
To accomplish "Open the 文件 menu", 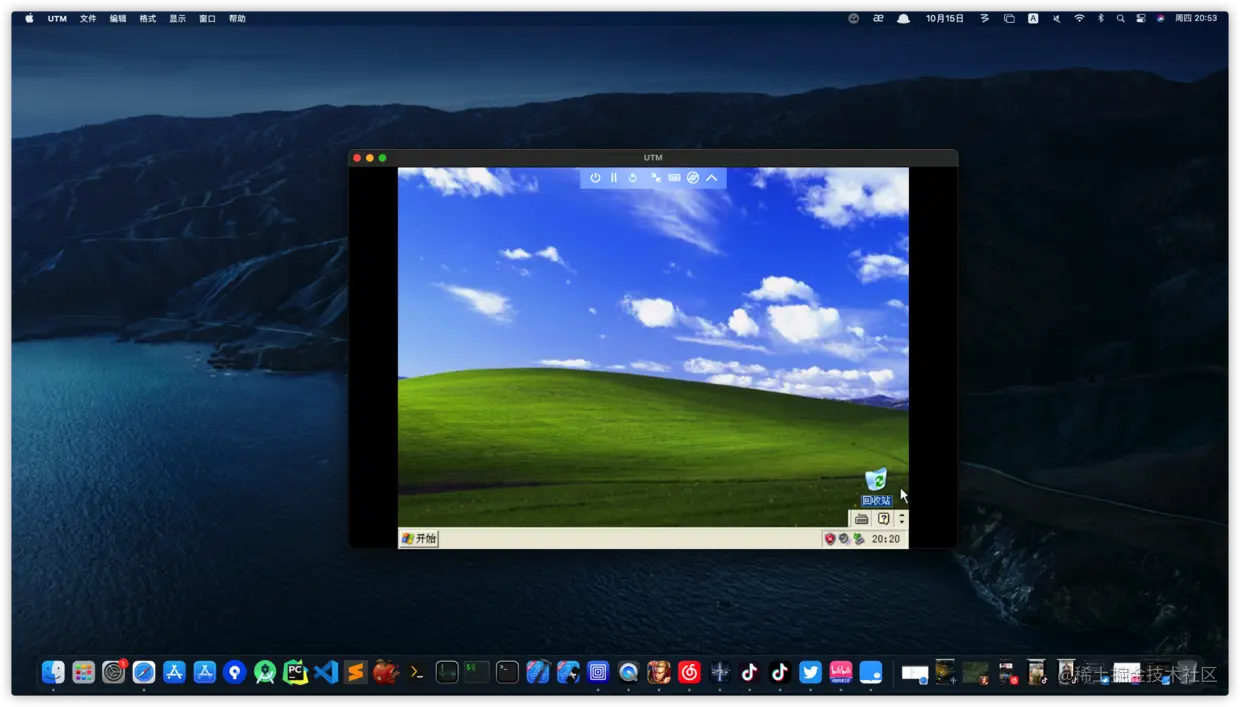I will 88,18.
